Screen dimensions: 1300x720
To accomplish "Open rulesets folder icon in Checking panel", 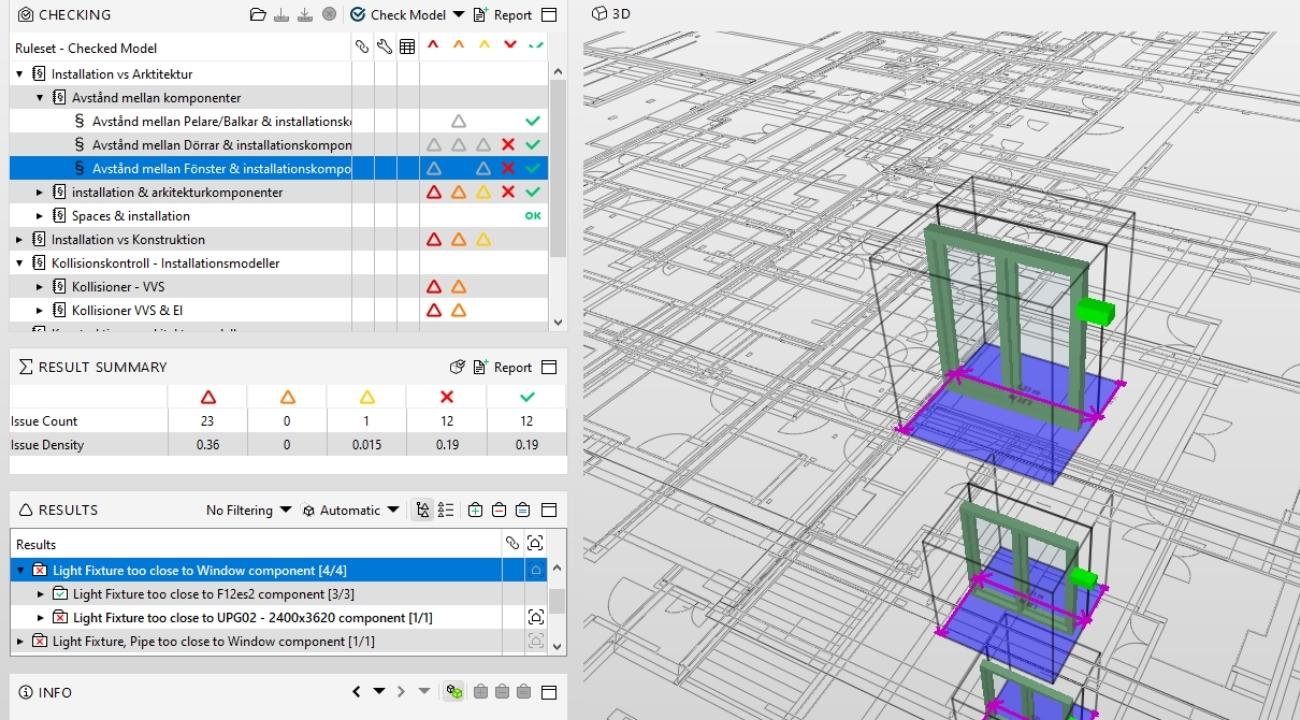I will (x=258, y=15).
